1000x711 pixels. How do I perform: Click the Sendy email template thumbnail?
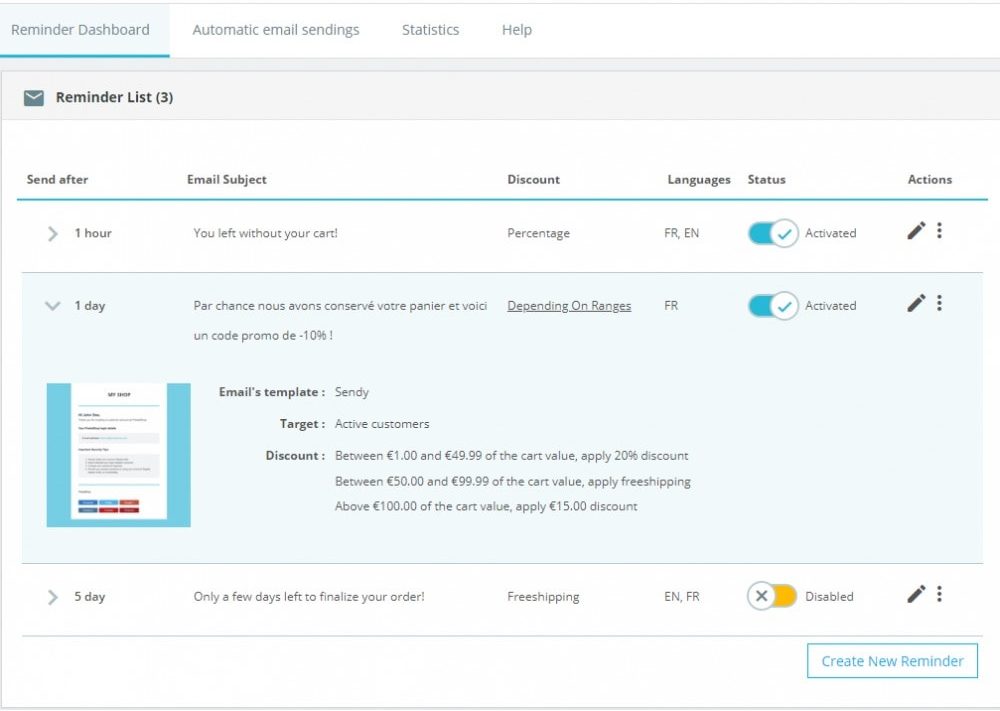tap(118, 455)
